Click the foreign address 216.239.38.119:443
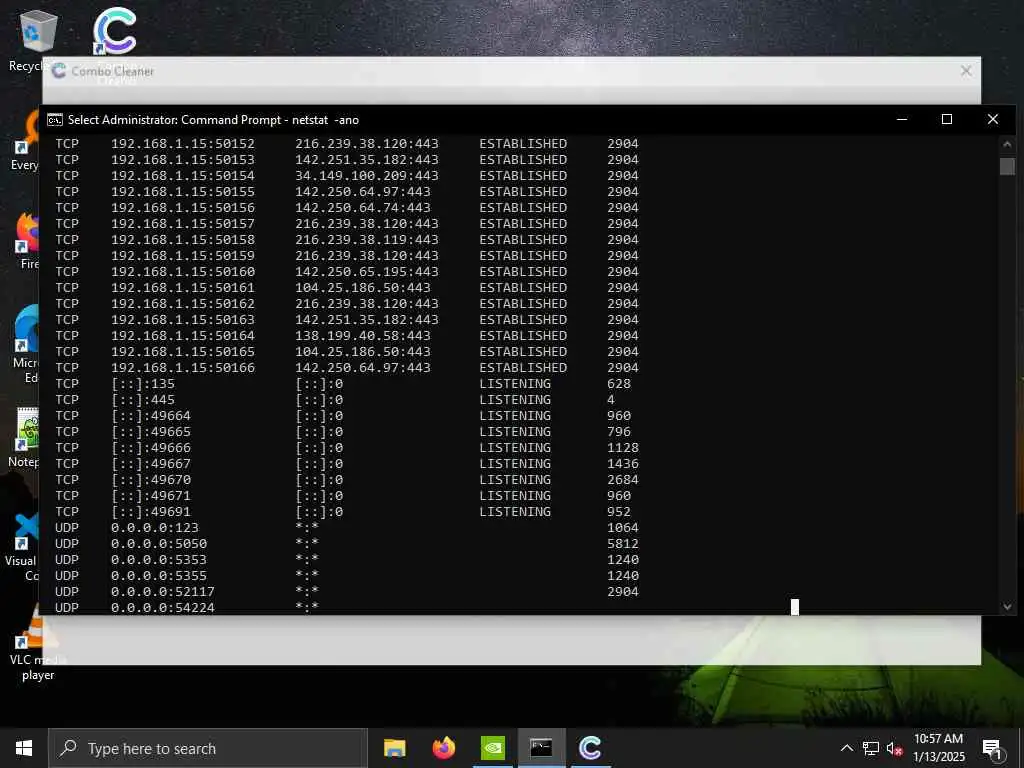 pos(366,240)
